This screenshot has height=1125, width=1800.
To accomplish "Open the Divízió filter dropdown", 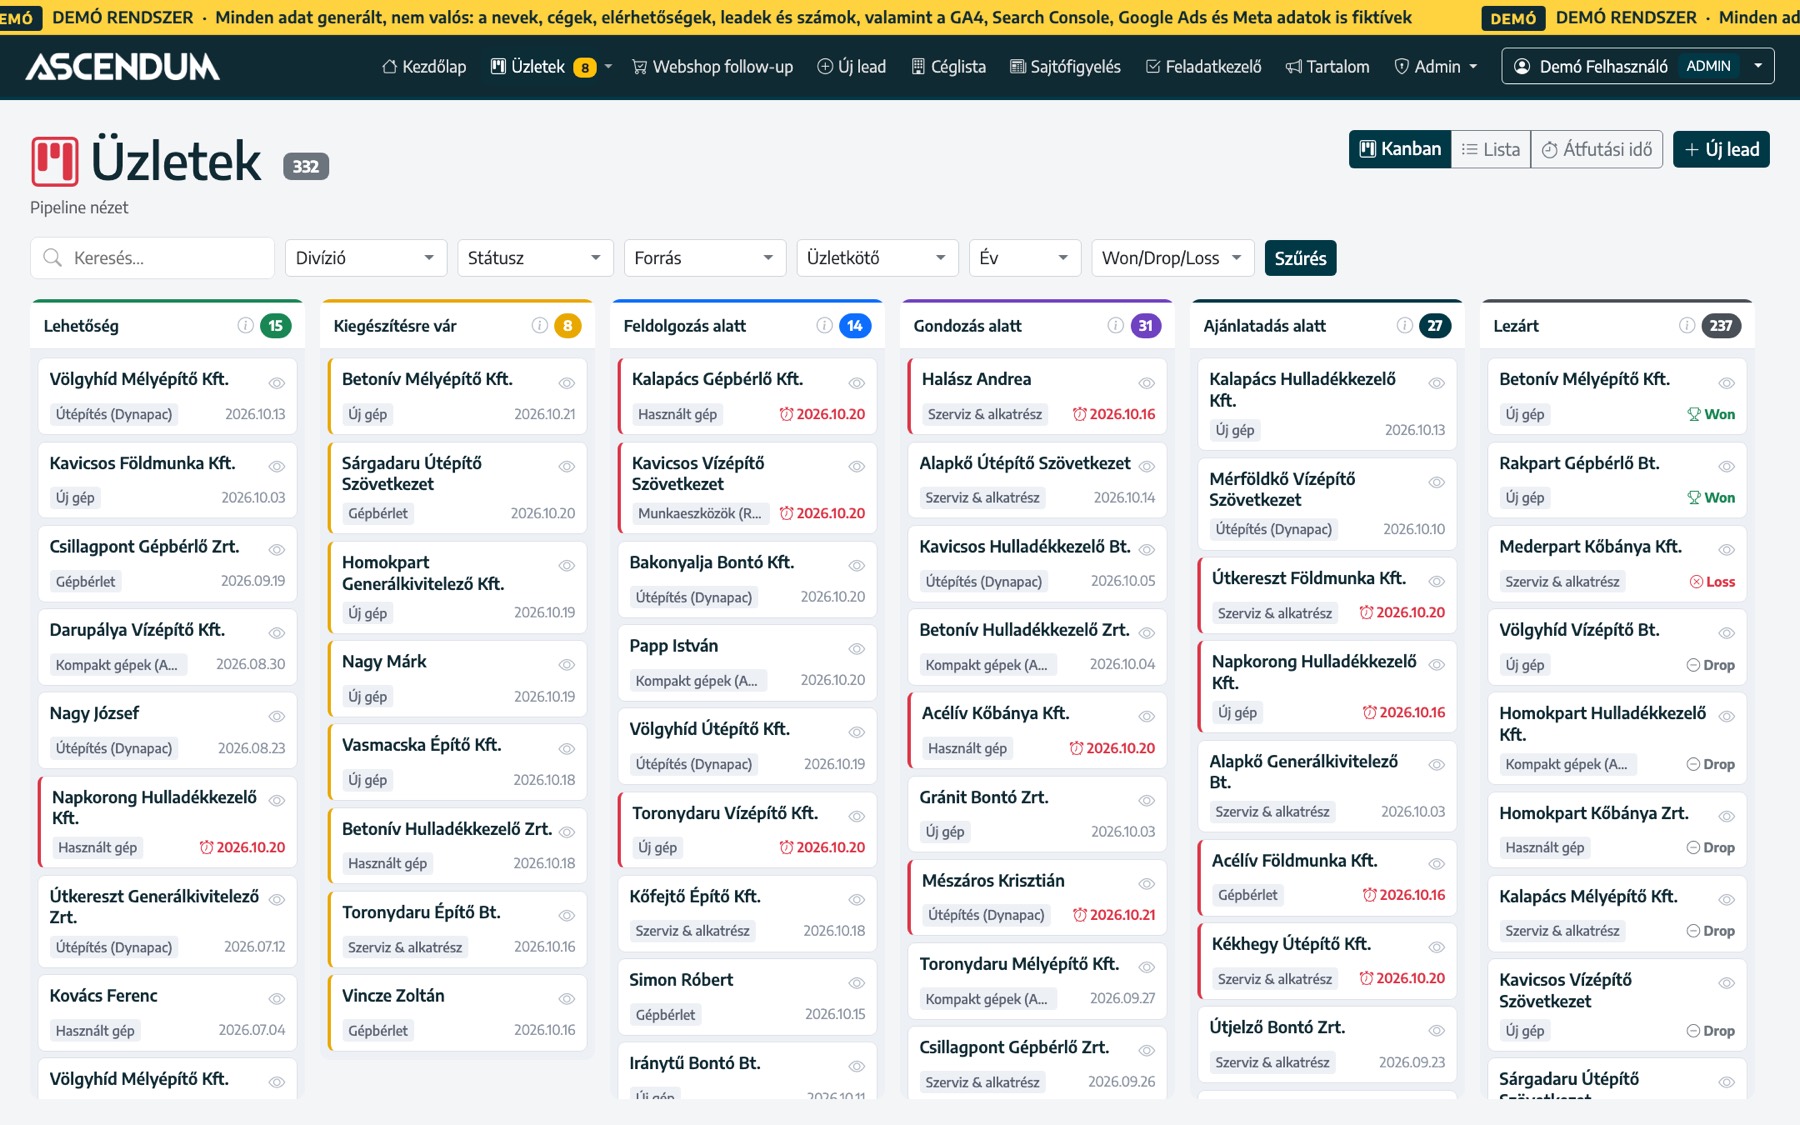I will (x=366, y=258).
